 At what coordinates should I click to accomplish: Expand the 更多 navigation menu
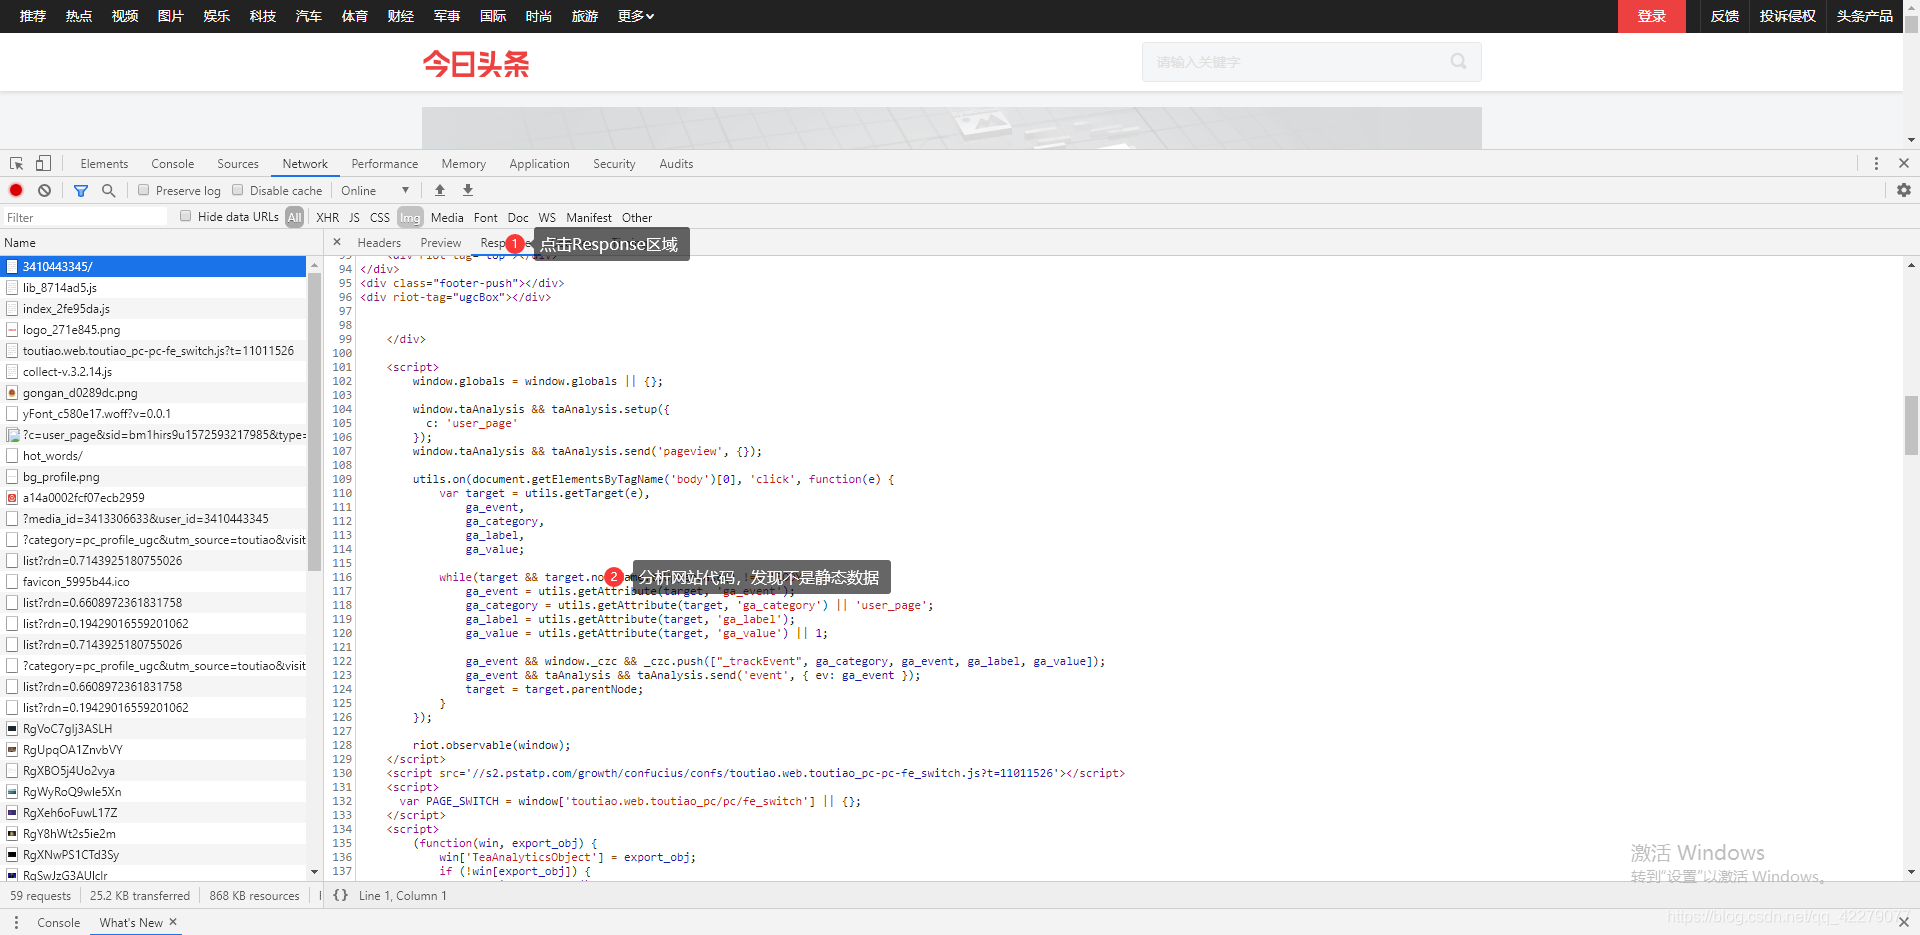636,16
